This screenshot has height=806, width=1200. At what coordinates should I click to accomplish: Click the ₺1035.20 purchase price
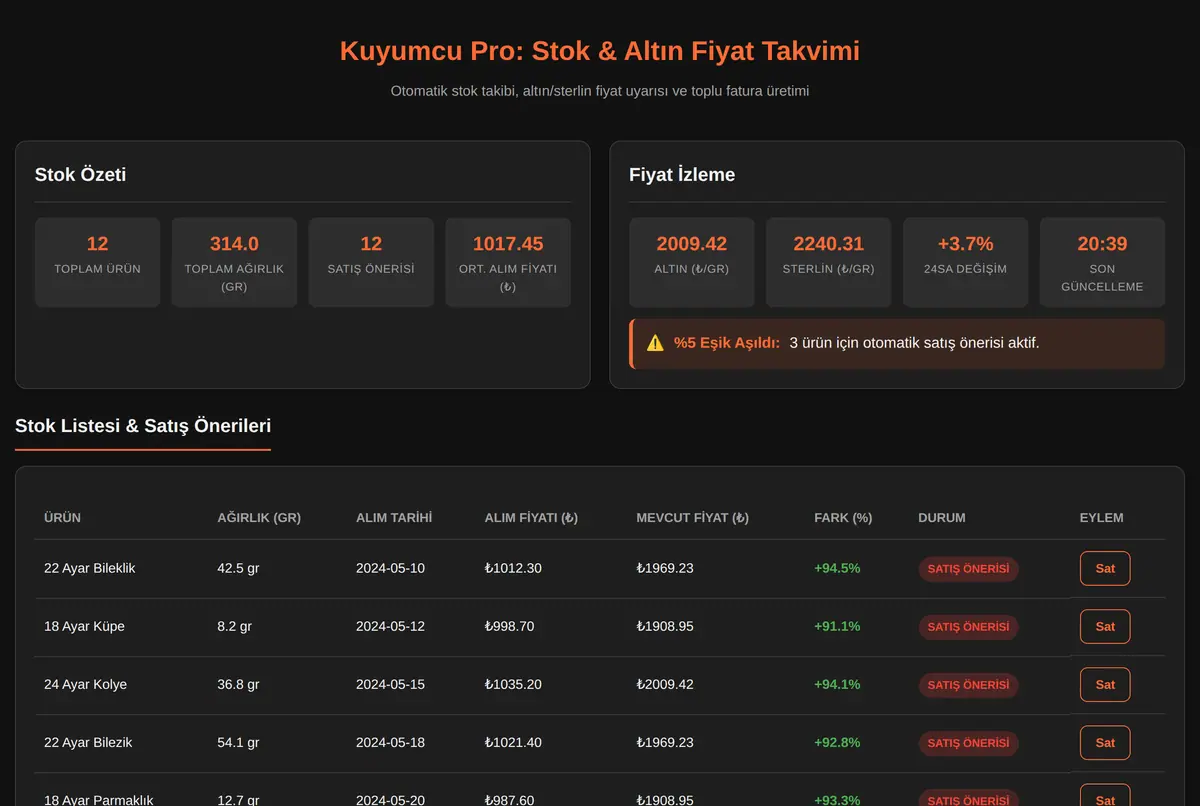[513, 684]
